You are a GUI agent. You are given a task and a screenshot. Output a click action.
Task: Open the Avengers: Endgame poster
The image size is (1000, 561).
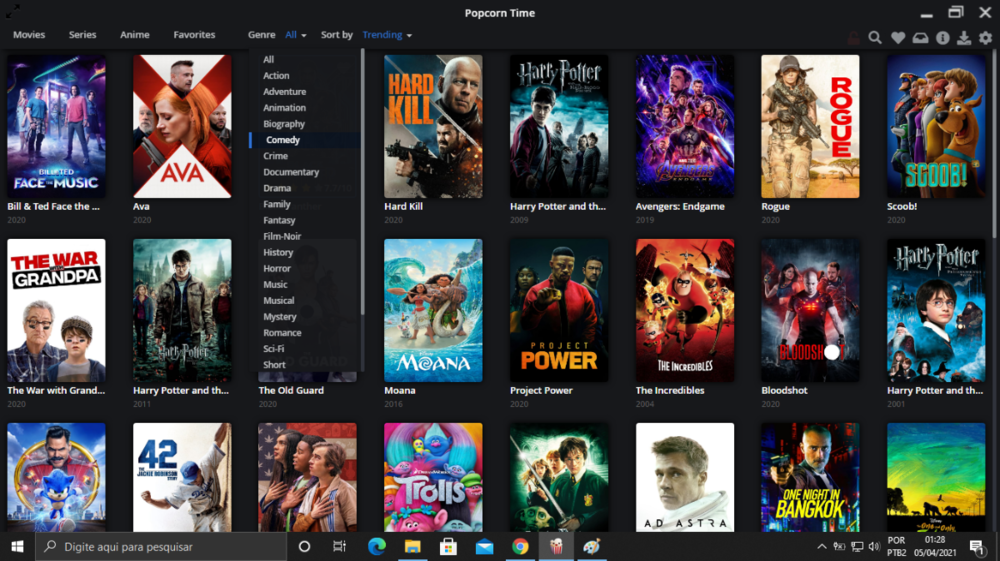684,126
